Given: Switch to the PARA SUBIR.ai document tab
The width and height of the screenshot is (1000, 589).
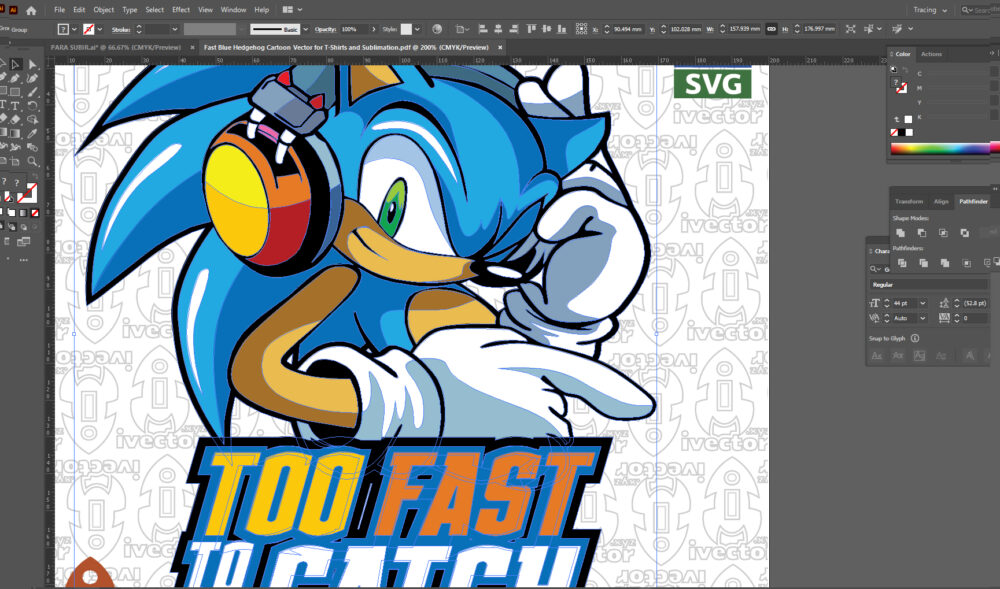Looking at the screenshot, I should (x=117, y=47).
